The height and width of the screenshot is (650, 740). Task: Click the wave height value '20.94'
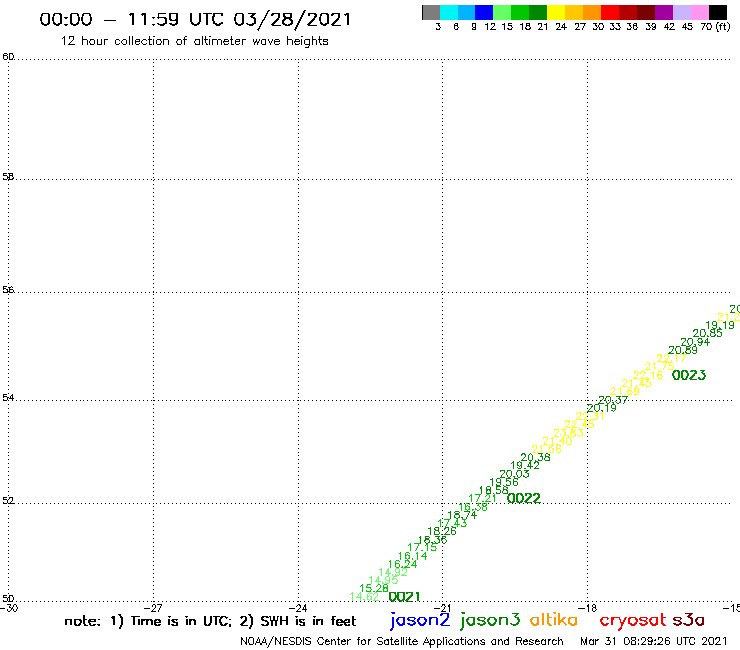[x=695, y=342]
